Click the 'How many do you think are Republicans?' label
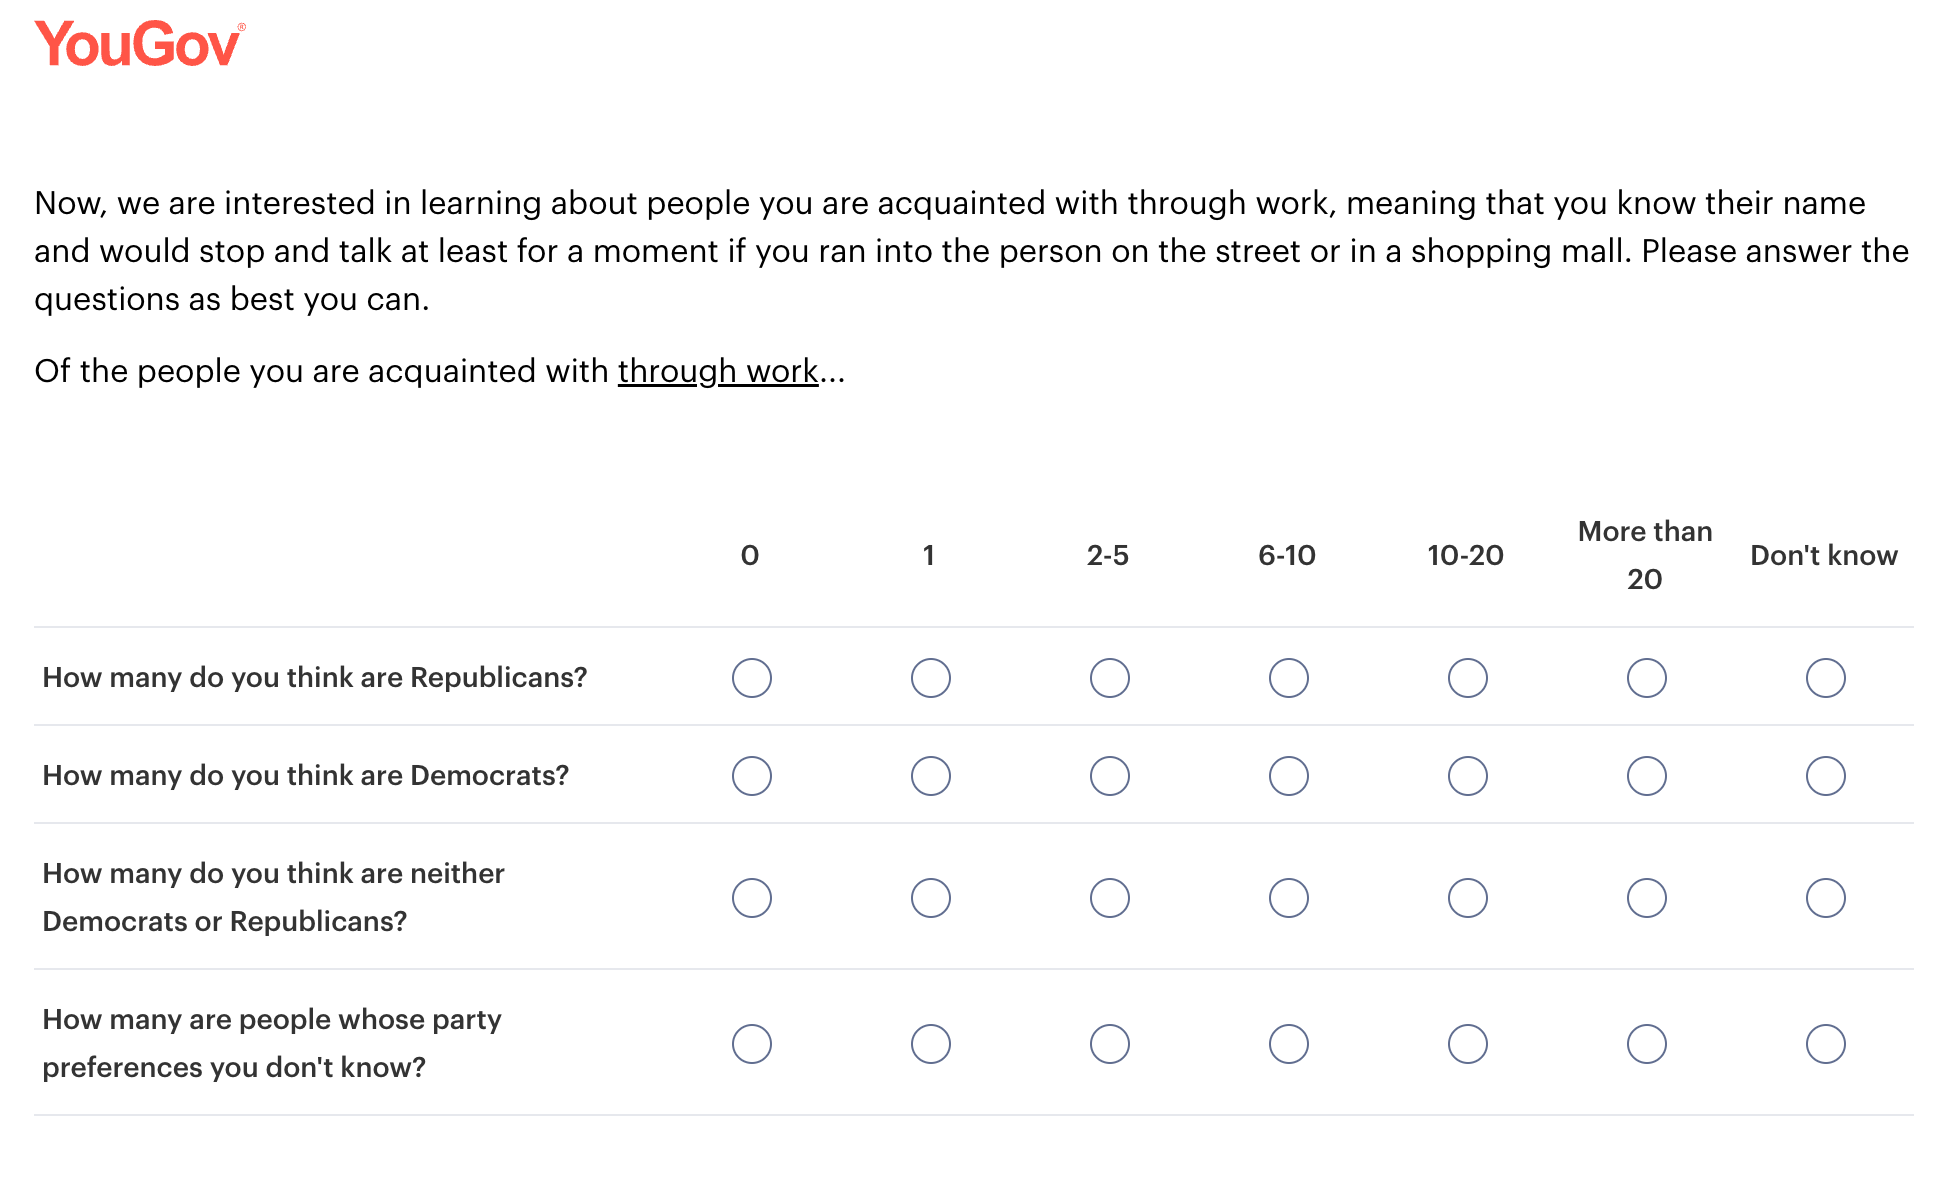The height and width of the screenshot is (1198, 1952). coord(314,678)
